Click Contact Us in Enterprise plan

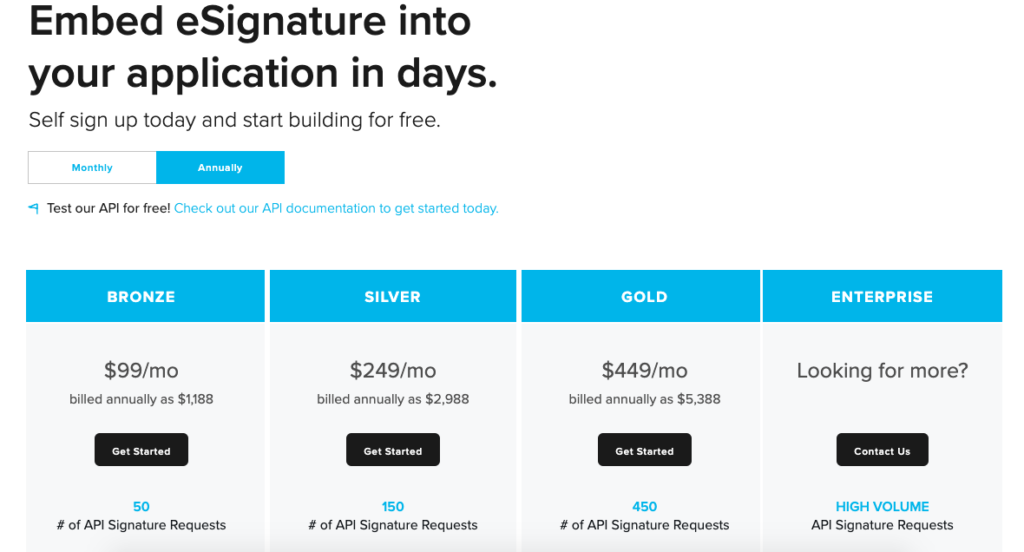coord(882,450)
